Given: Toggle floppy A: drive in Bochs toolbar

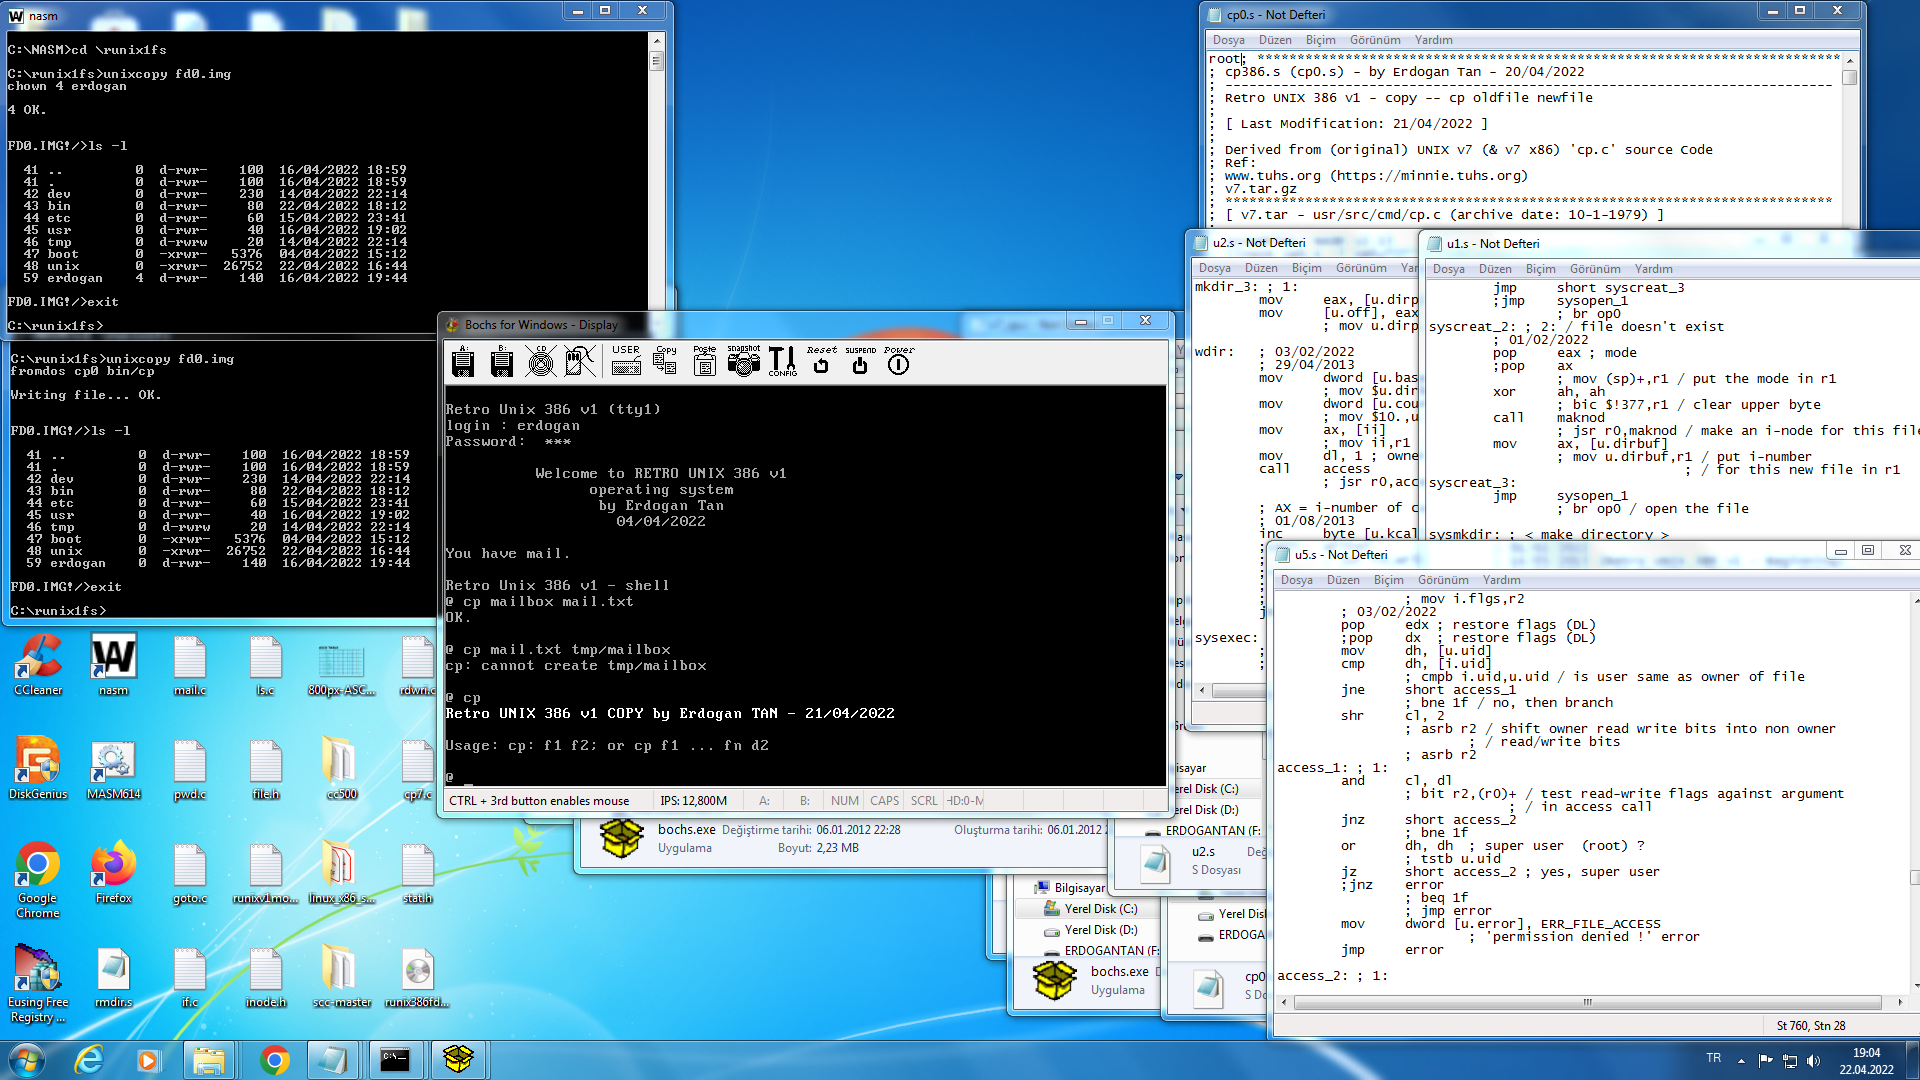Looking at the screenshot, I should (463, 361).
